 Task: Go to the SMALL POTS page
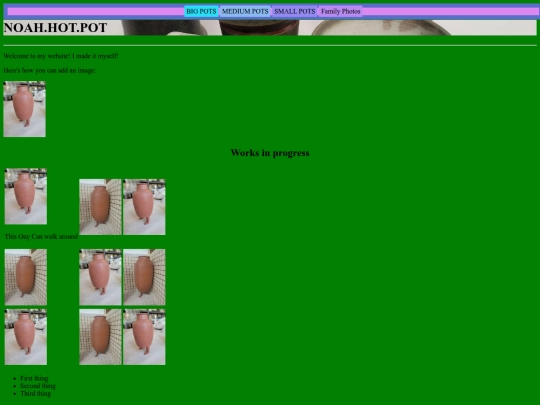tap(294, 11)
